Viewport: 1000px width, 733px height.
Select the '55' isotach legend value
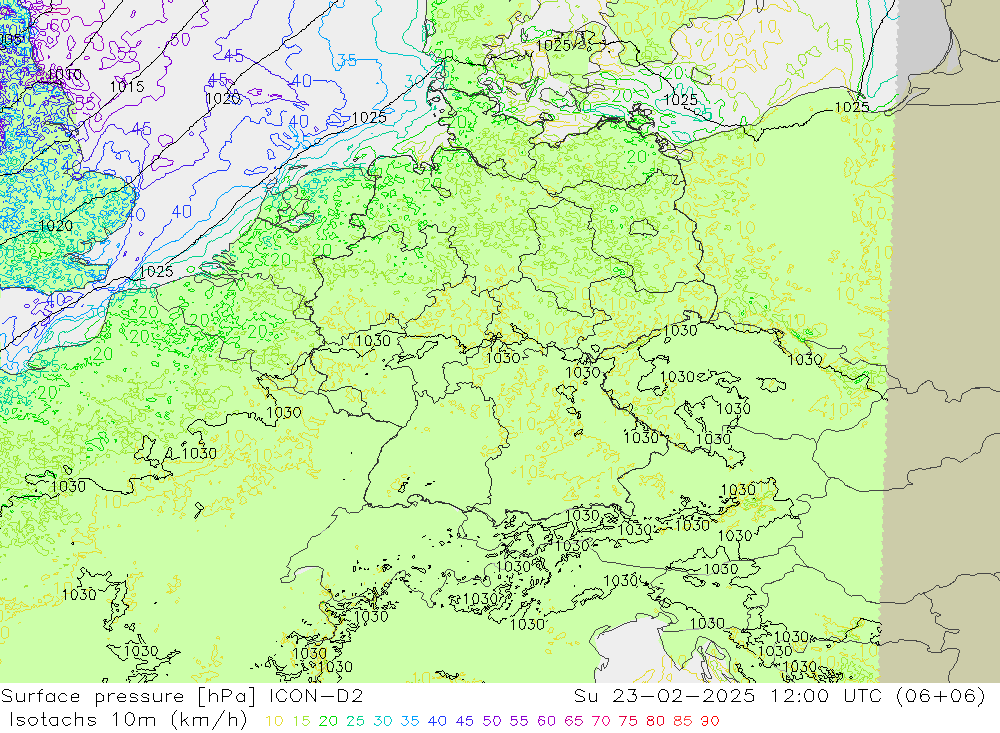[519, 722]
